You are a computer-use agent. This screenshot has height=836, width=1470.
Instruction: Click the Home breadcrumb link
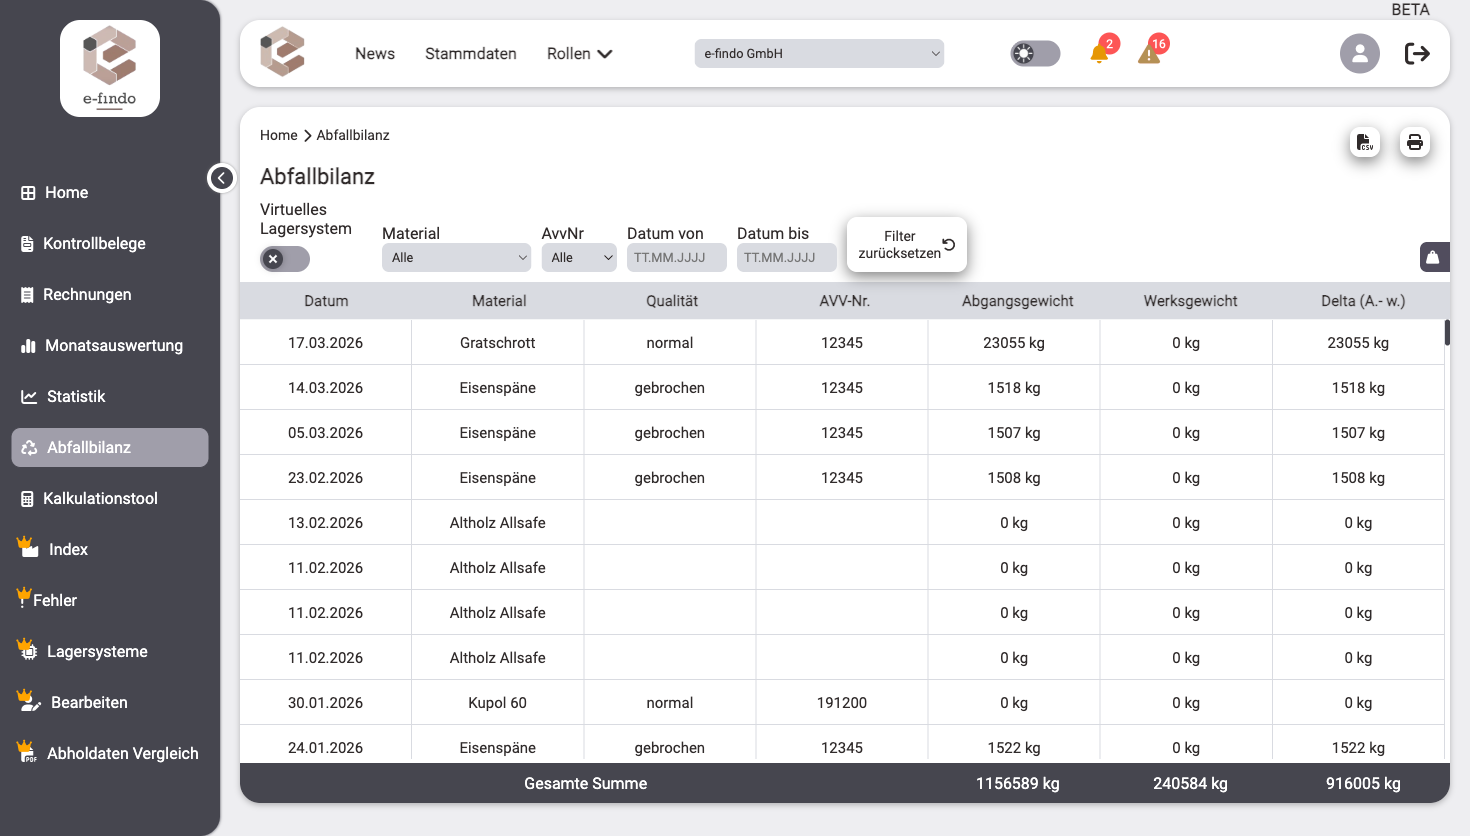[x=278, y=135]
